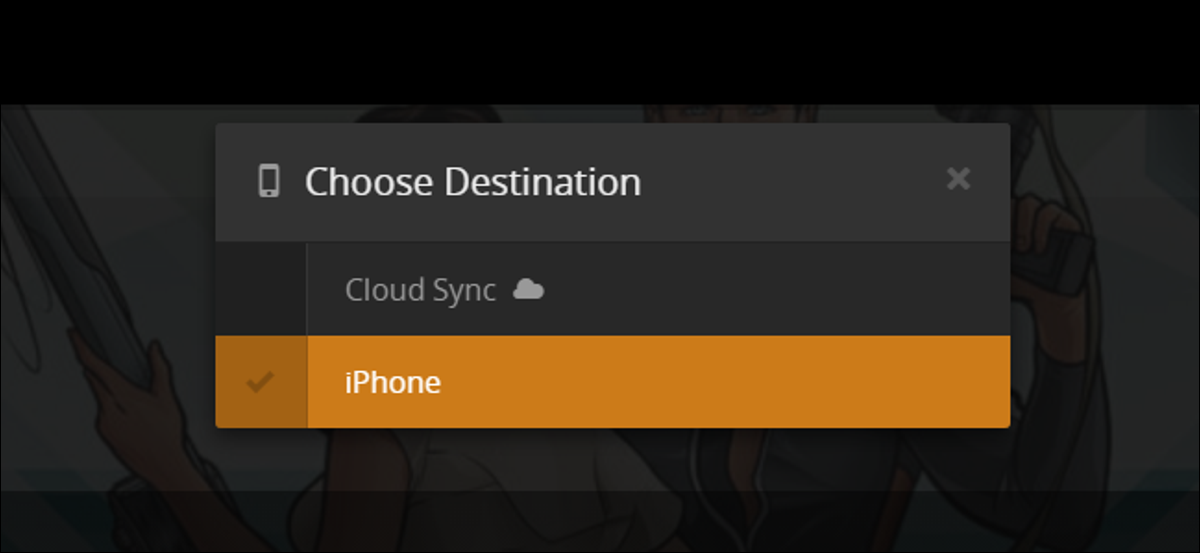This screenshot has width=1200, height=553.
Task: Click the "Cloud Sync" text label
Action: (420, 290)
